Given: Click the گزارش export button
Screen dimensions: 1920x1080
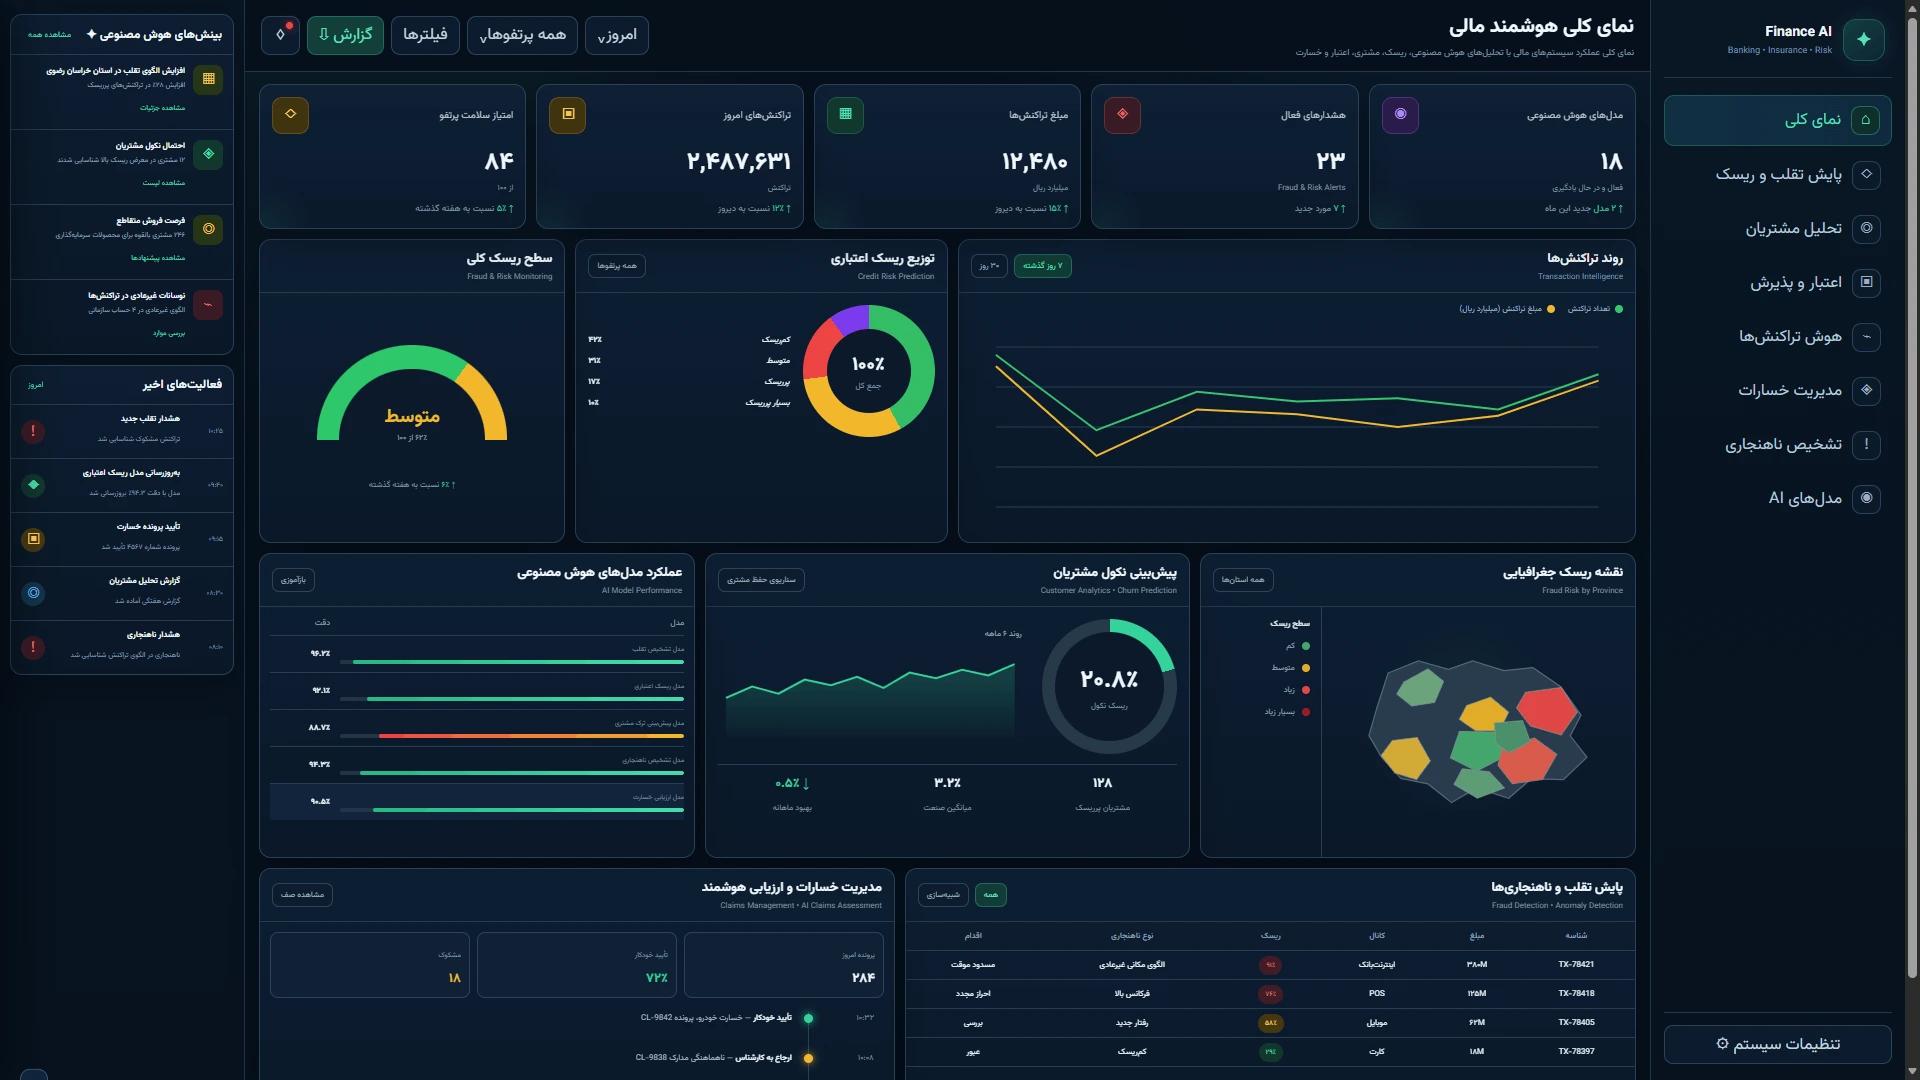Looking at the screenshot, I should [x=345, y=35].
